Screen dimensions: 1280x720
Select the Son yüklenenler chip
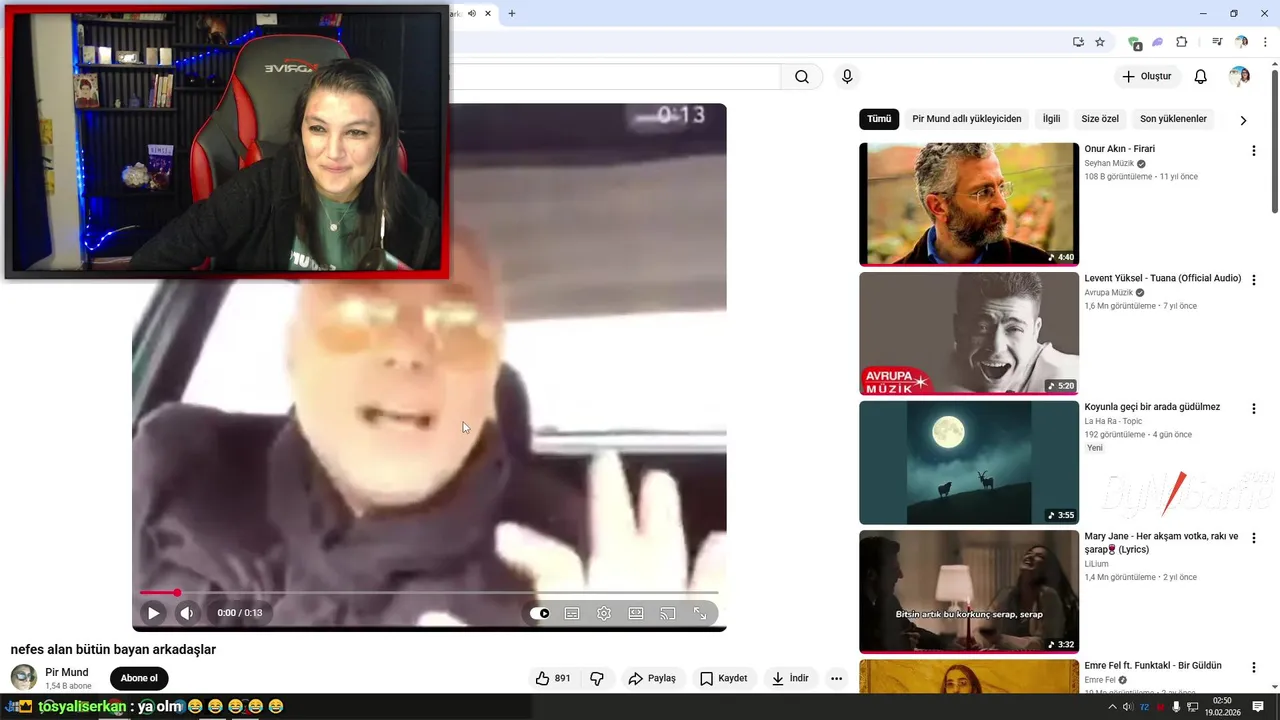1173,119
